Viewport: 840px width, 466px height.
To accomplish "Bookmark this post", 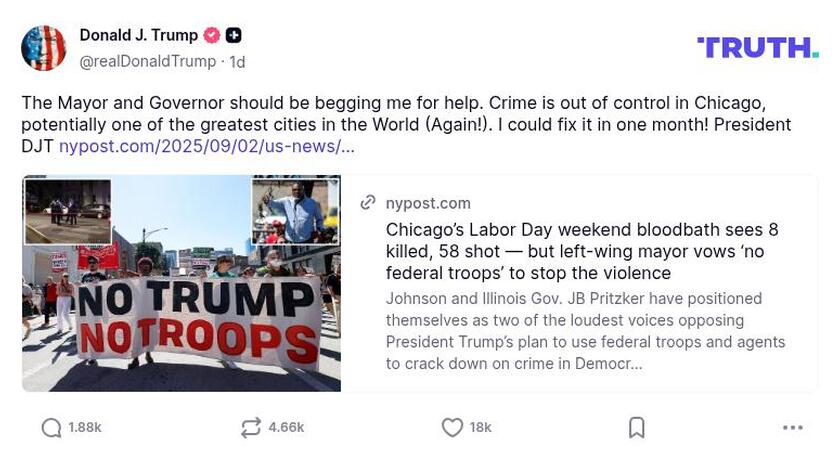I will [636, 428].
